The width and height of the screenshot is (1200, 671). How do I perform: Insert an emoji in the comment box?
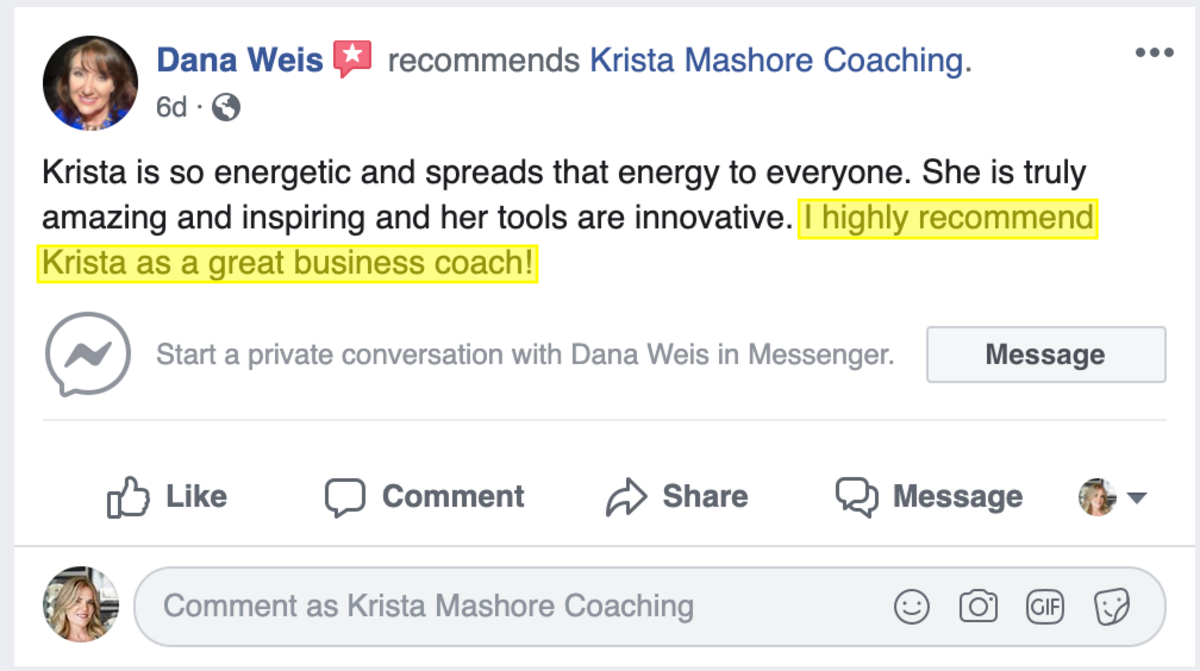tap(912, 607)
